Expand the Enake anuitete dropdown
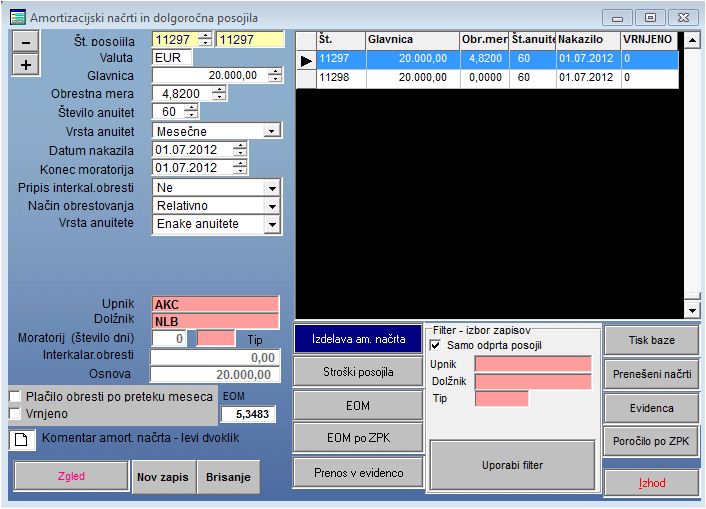This screenshot has height=509, width=706. pos(271,225)
